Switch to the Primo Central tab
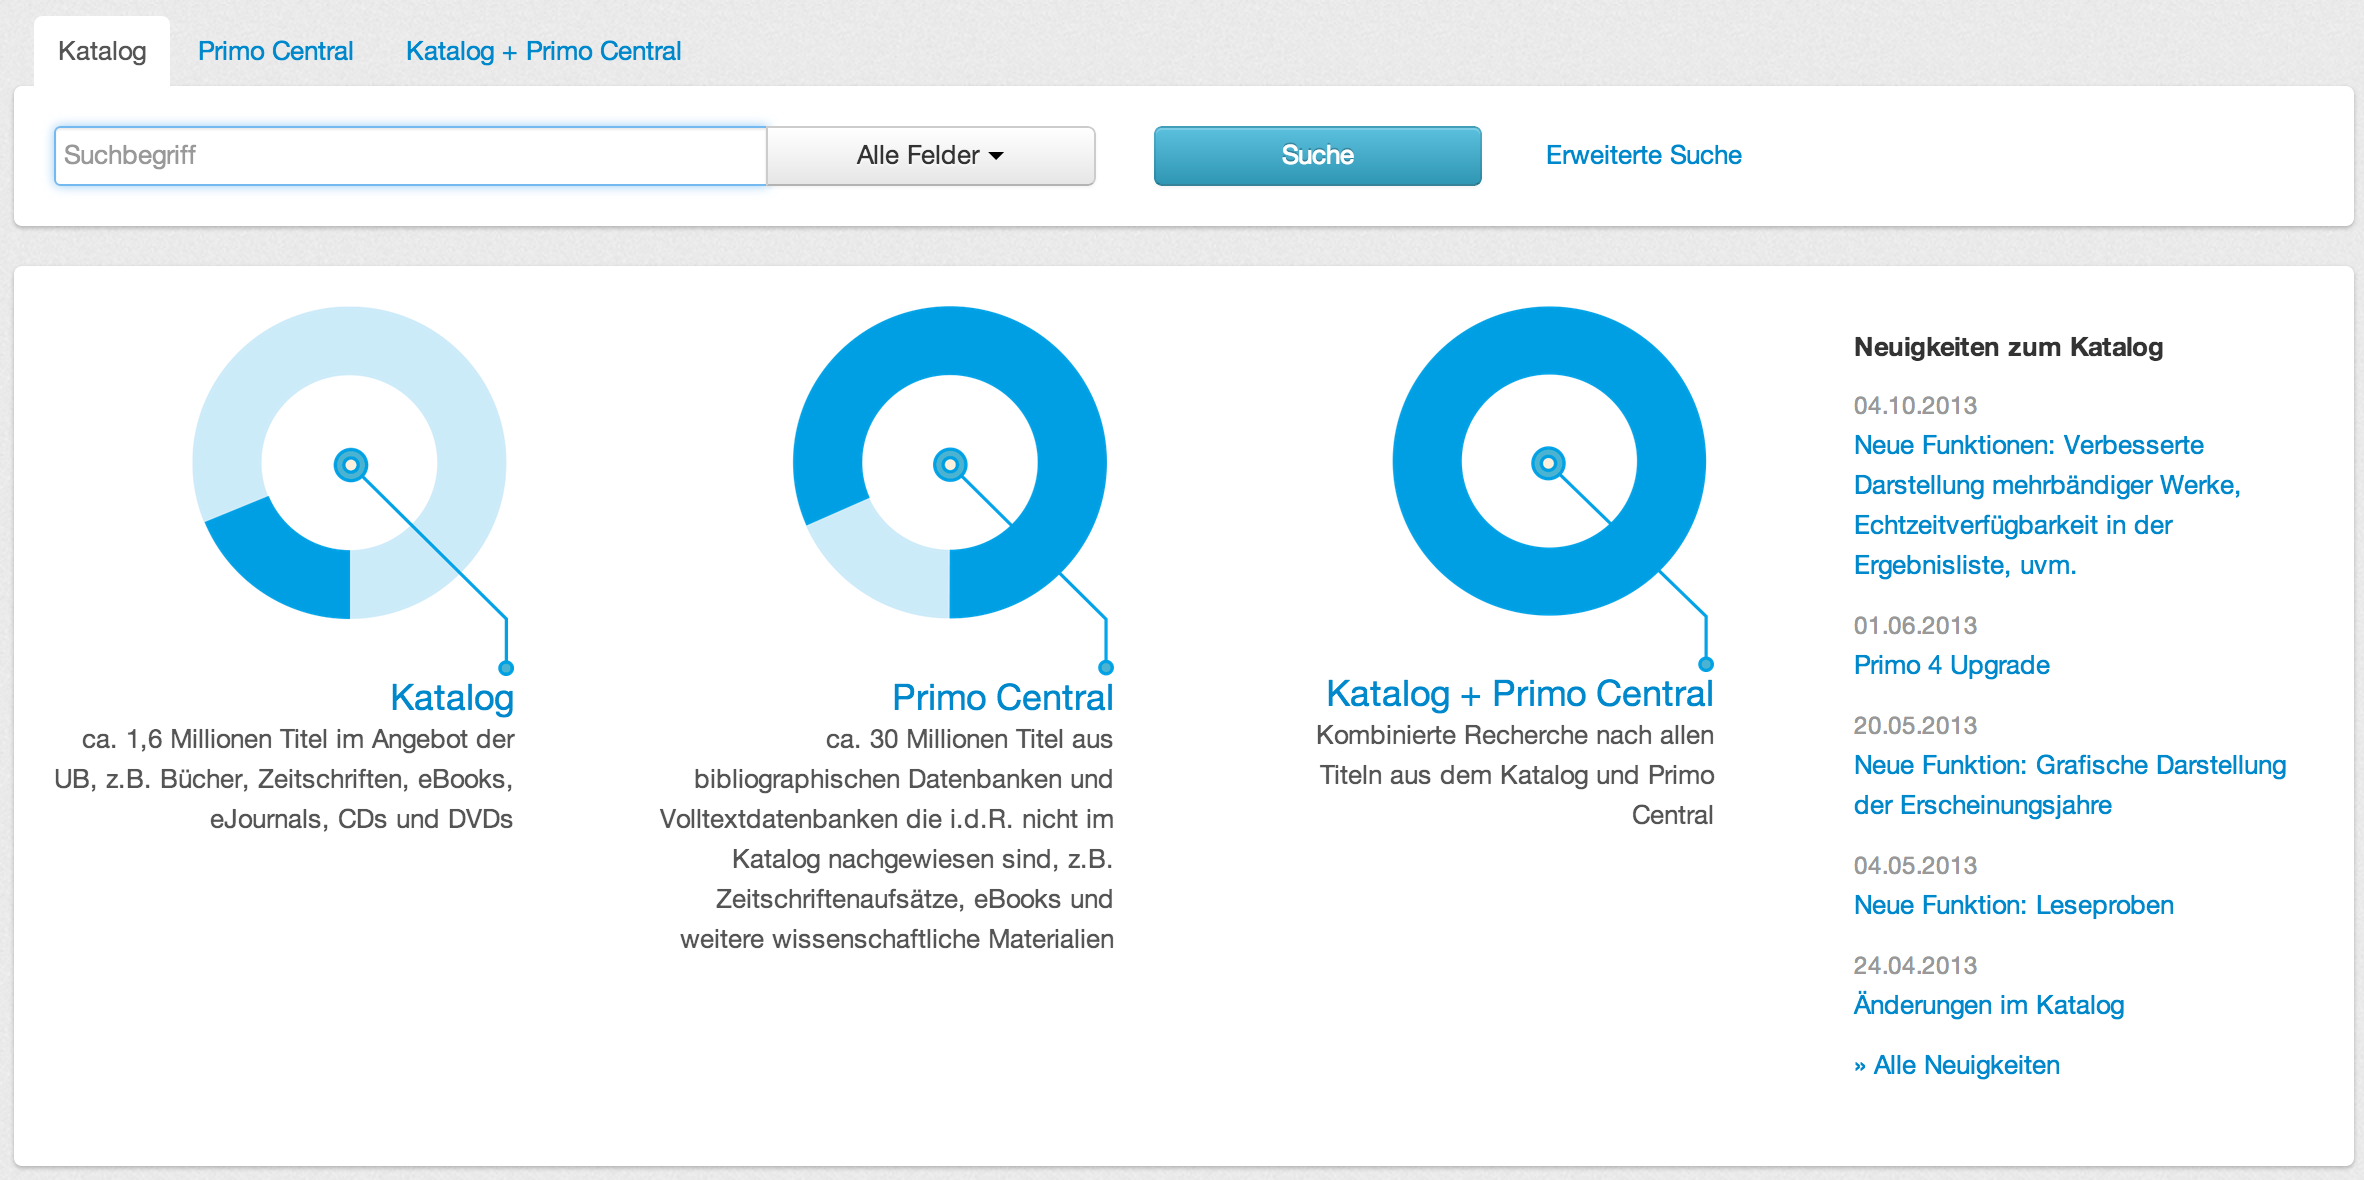The image size is (2364, 1180). coord(276,51)
